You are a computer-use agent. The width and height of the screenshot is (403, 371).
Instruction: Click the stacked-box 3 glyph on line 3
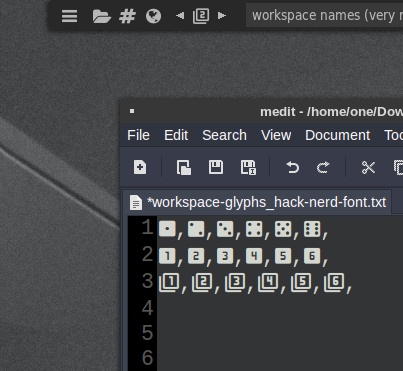tap(235, 283)
